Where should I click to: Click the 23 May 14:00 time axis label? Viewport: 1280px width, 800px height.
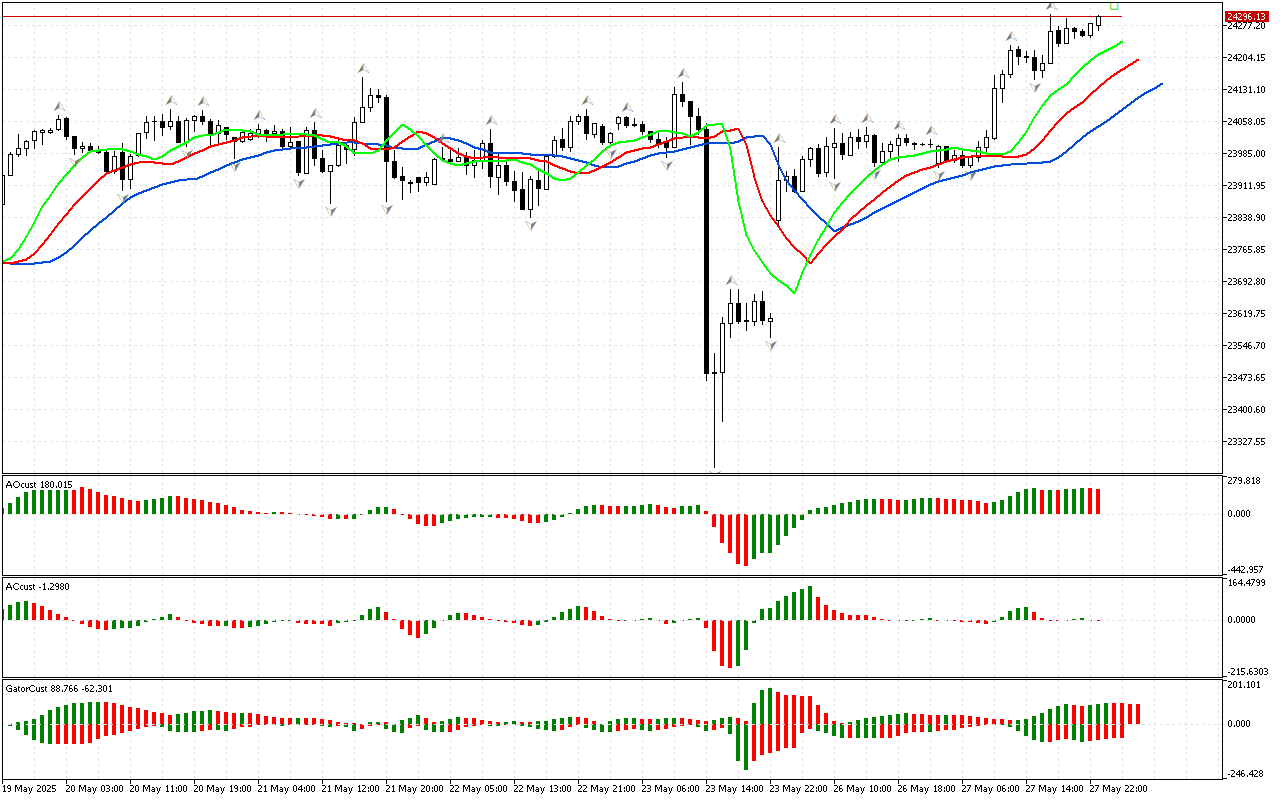coord(735,789)
